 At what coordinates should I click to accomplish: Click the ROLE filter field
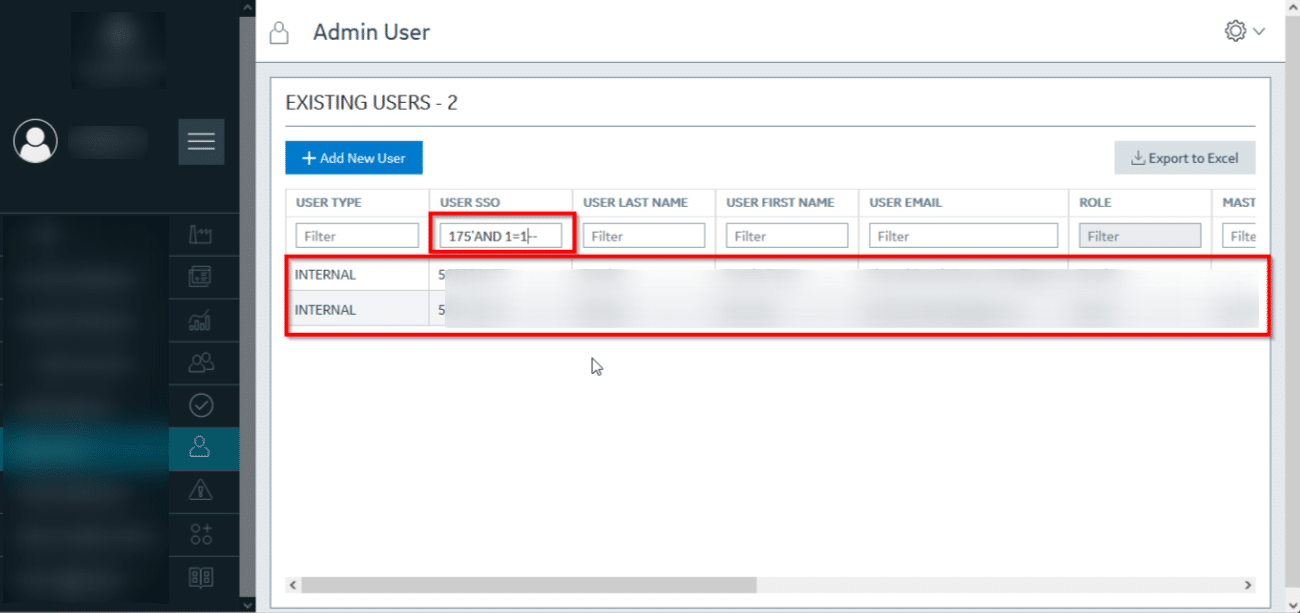tap(1140, 236)
